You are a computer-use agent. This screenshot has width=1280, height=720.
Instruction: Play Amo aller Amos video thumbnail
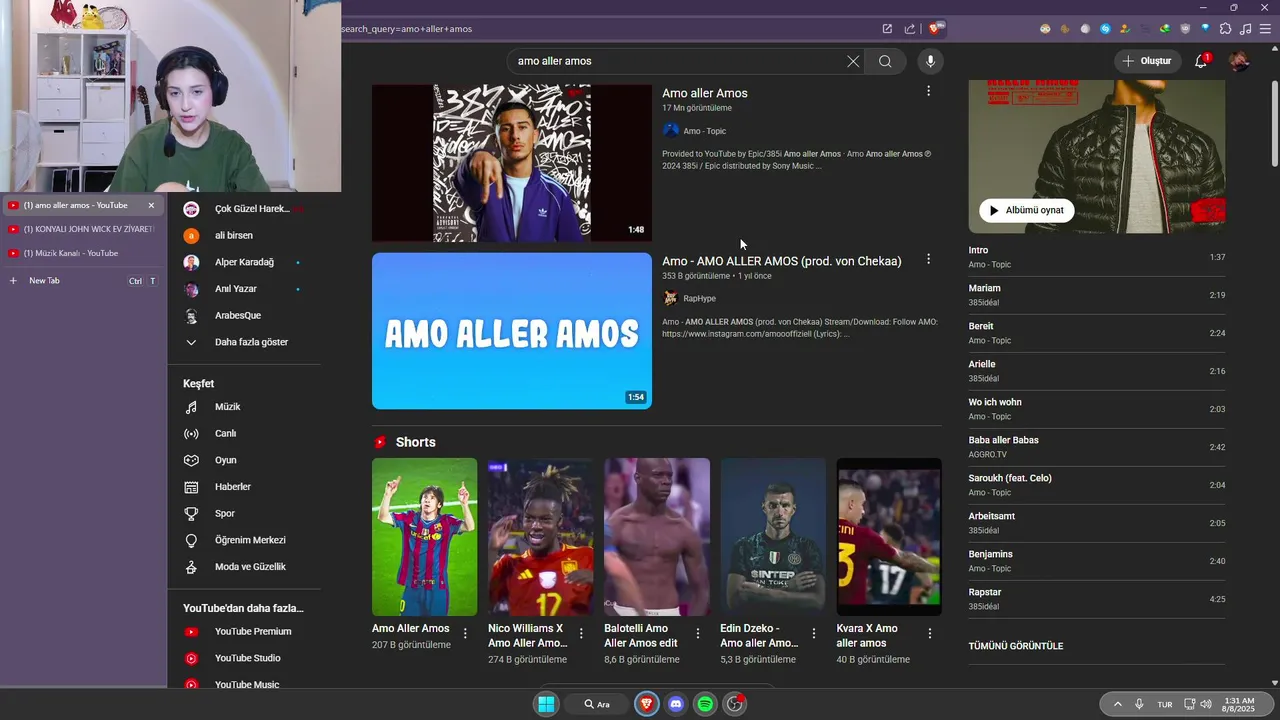(512, 163)
